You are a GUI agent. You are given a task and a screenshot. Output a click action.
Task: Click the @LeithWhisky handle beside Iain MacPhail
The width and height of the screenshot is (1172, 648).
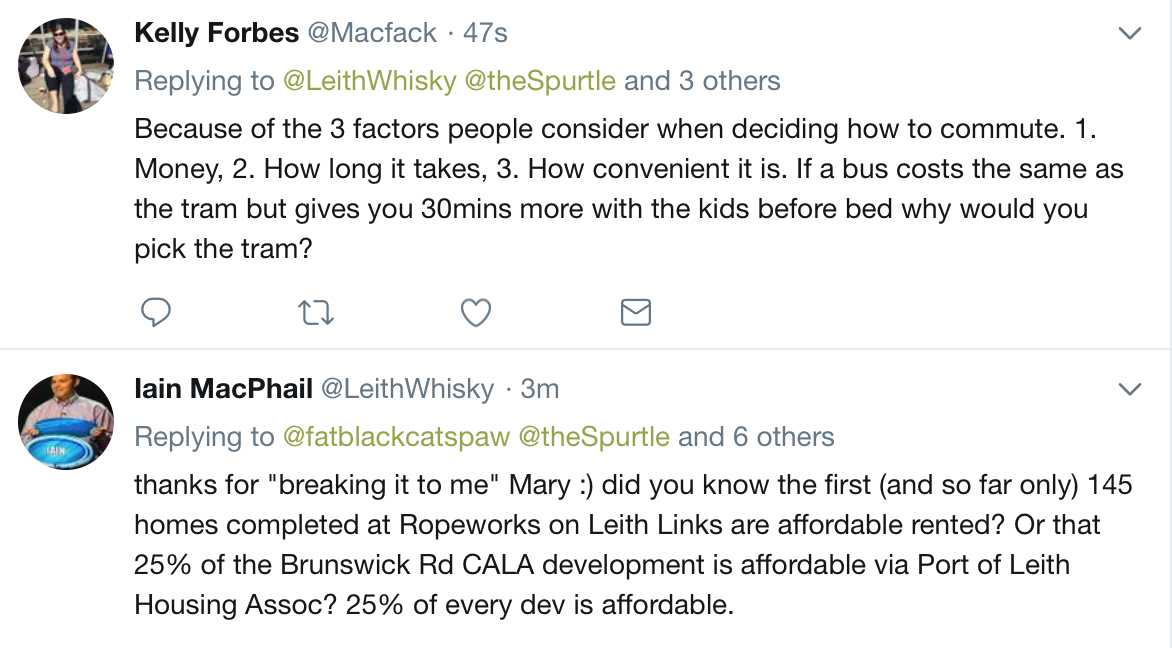407,389
